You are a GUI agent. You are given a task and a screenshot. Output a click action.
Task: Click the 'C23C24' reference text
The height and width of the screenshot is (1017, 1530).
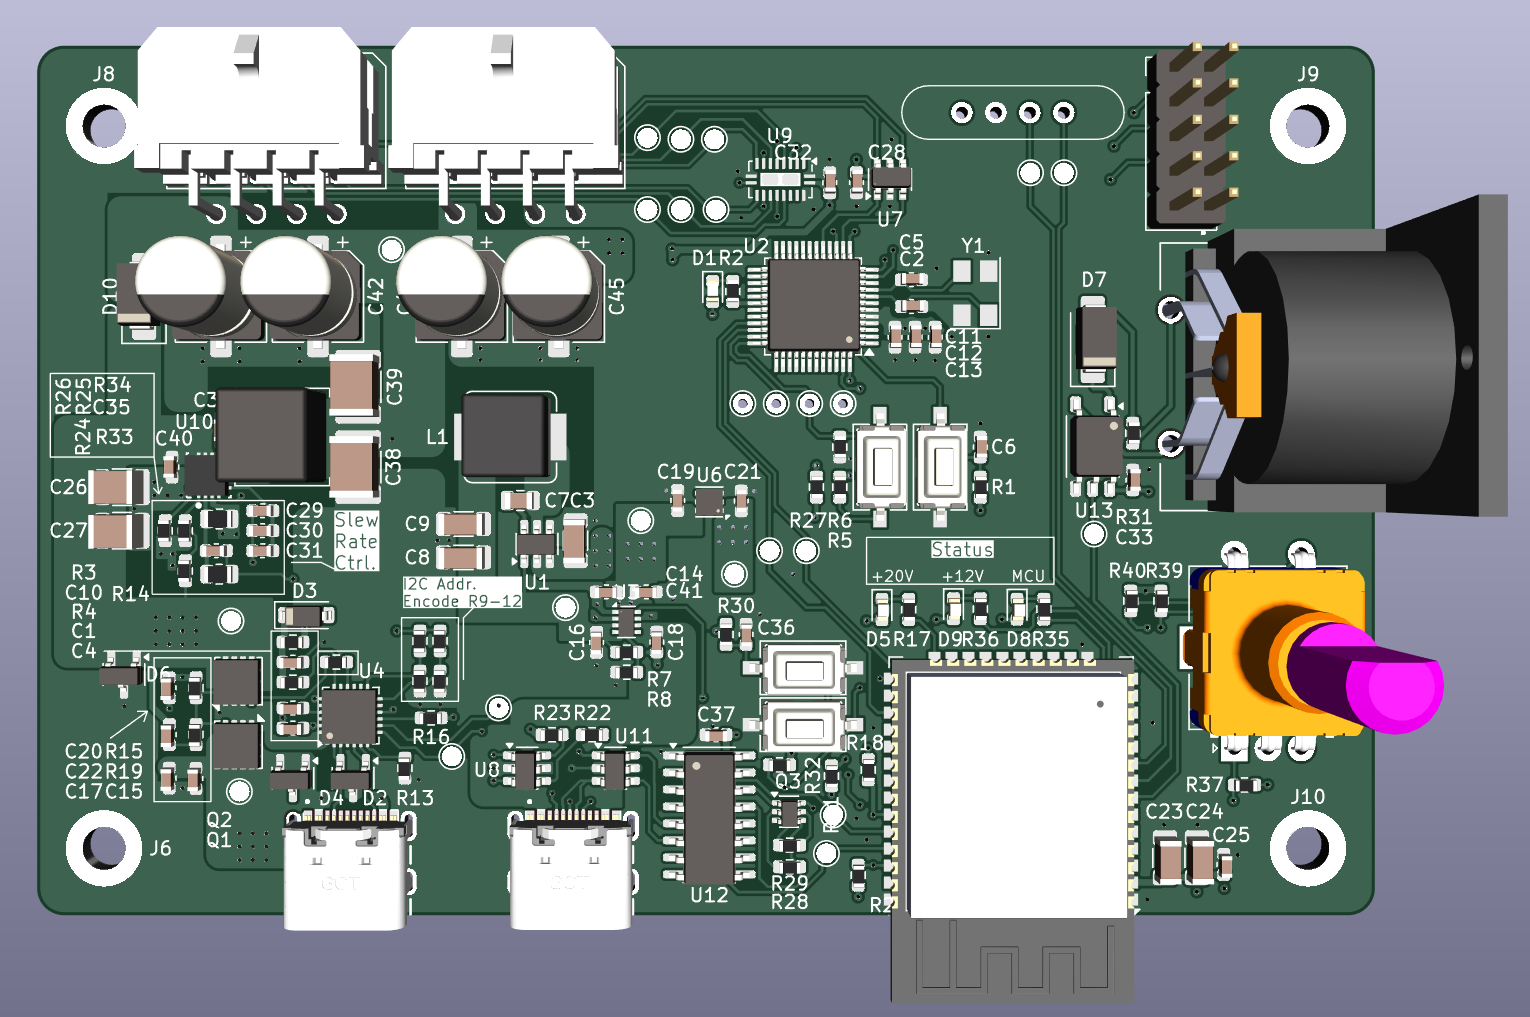[1184, 811]
